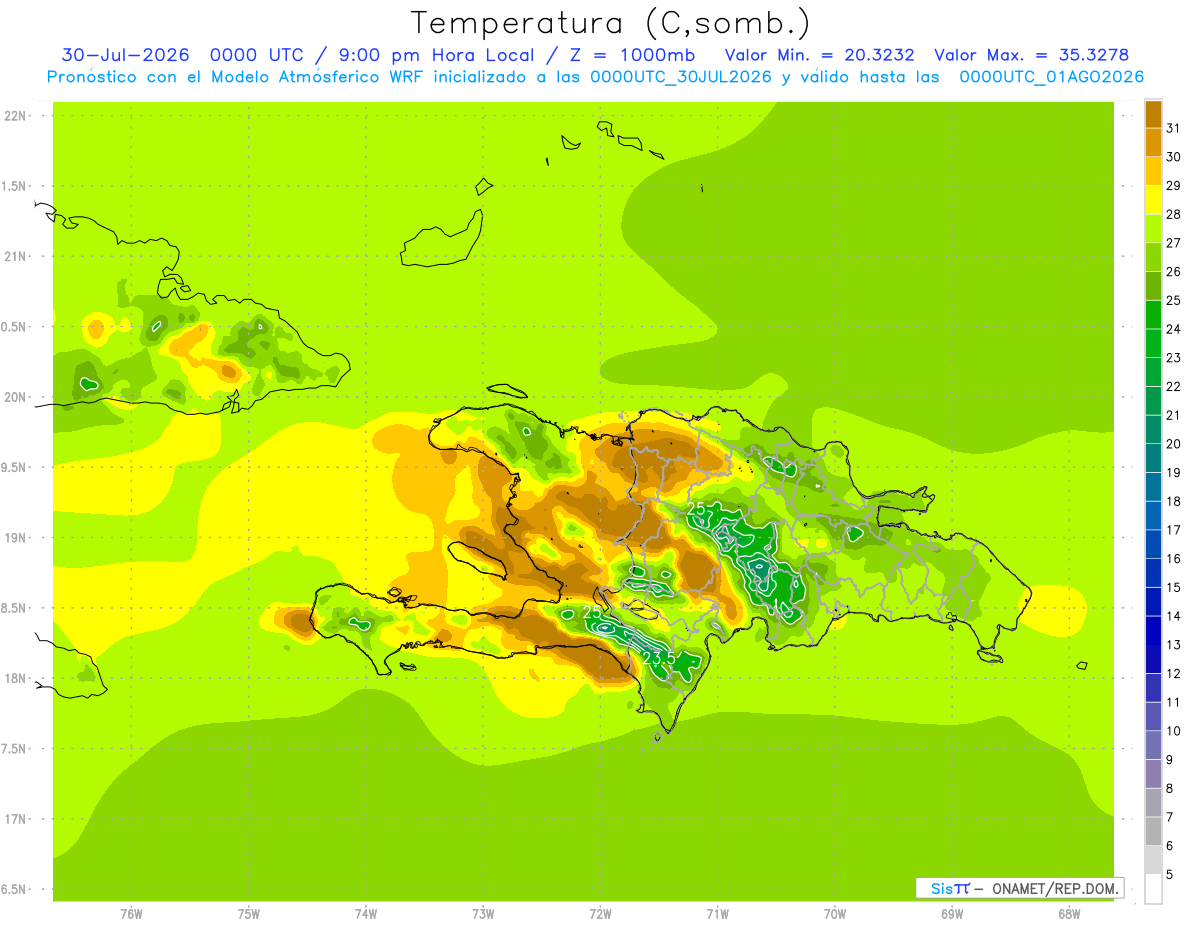This screenshot has width=1200, height=927.
Task: Click the "Temperatura (C,somb.)" chart title
Action: [x=610, y=23]
